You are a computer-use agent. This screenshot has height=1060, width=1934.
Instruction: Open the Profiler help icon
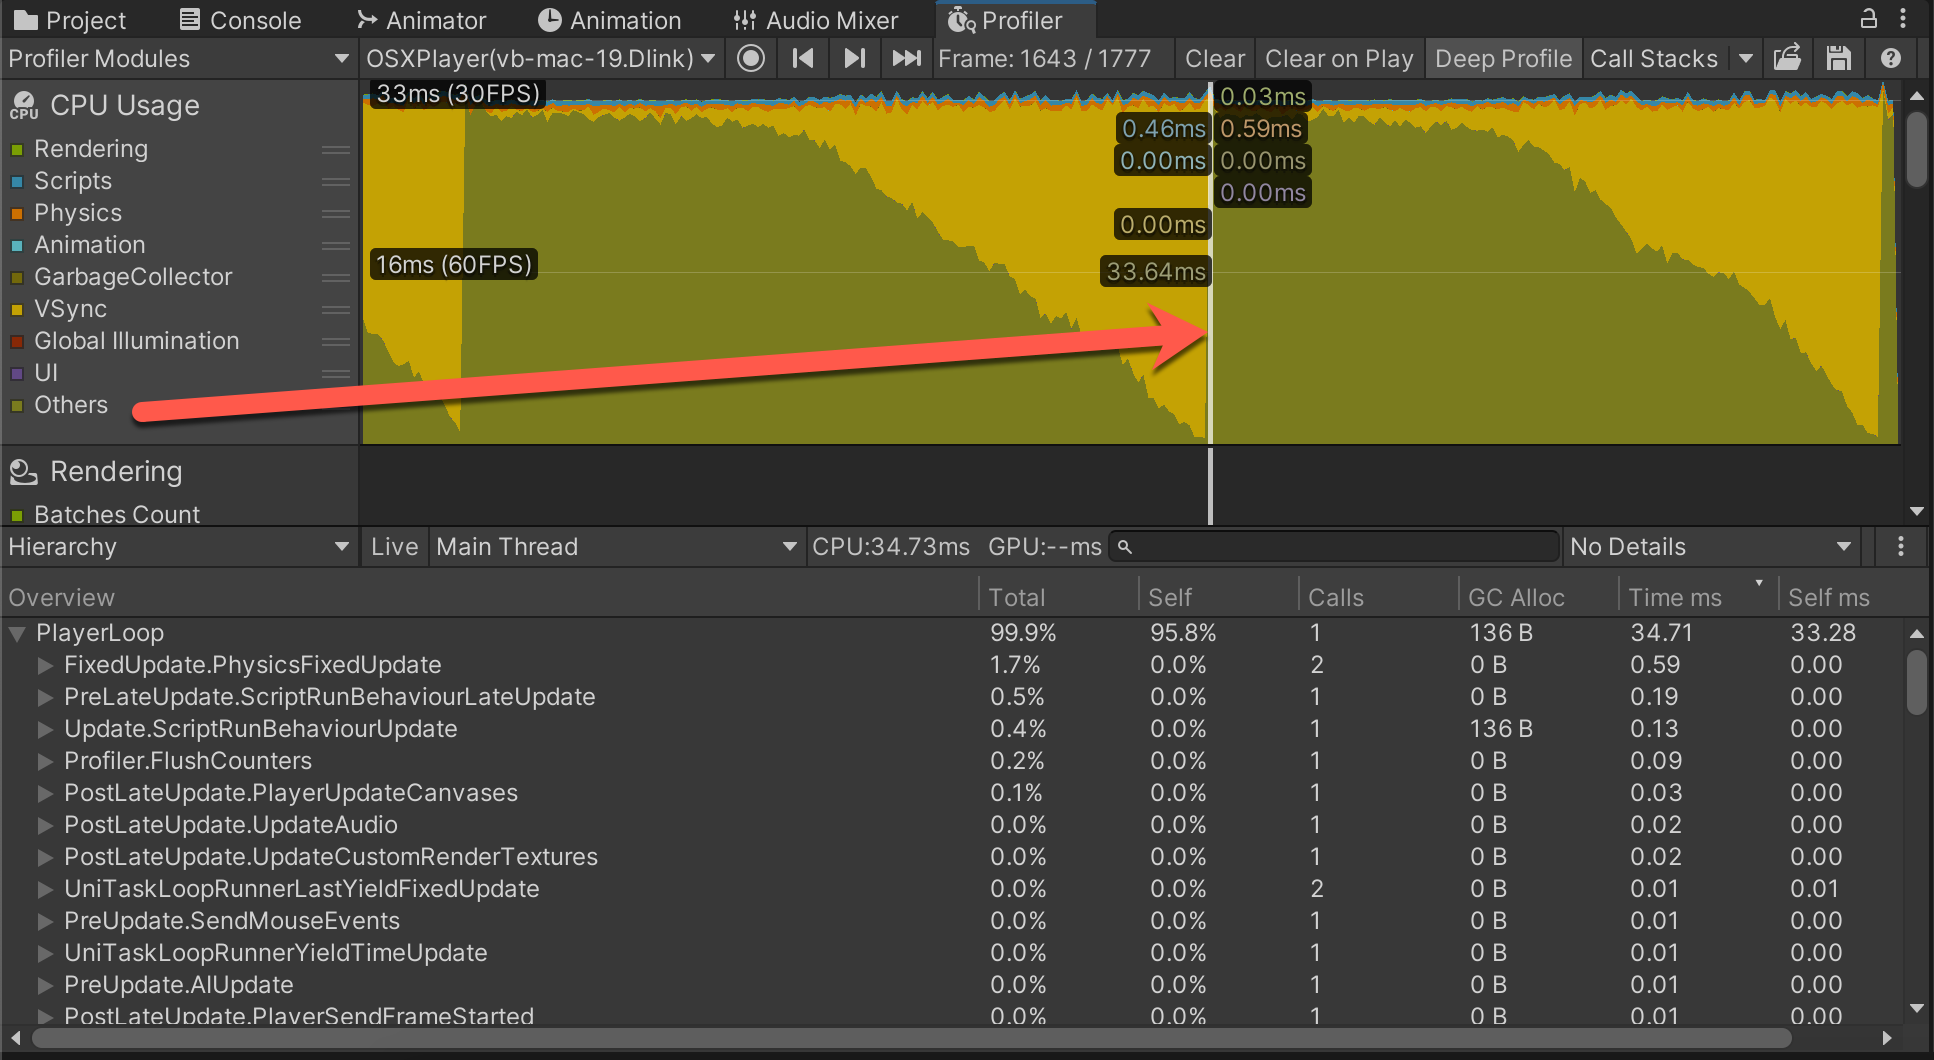tap(1890, 58)
